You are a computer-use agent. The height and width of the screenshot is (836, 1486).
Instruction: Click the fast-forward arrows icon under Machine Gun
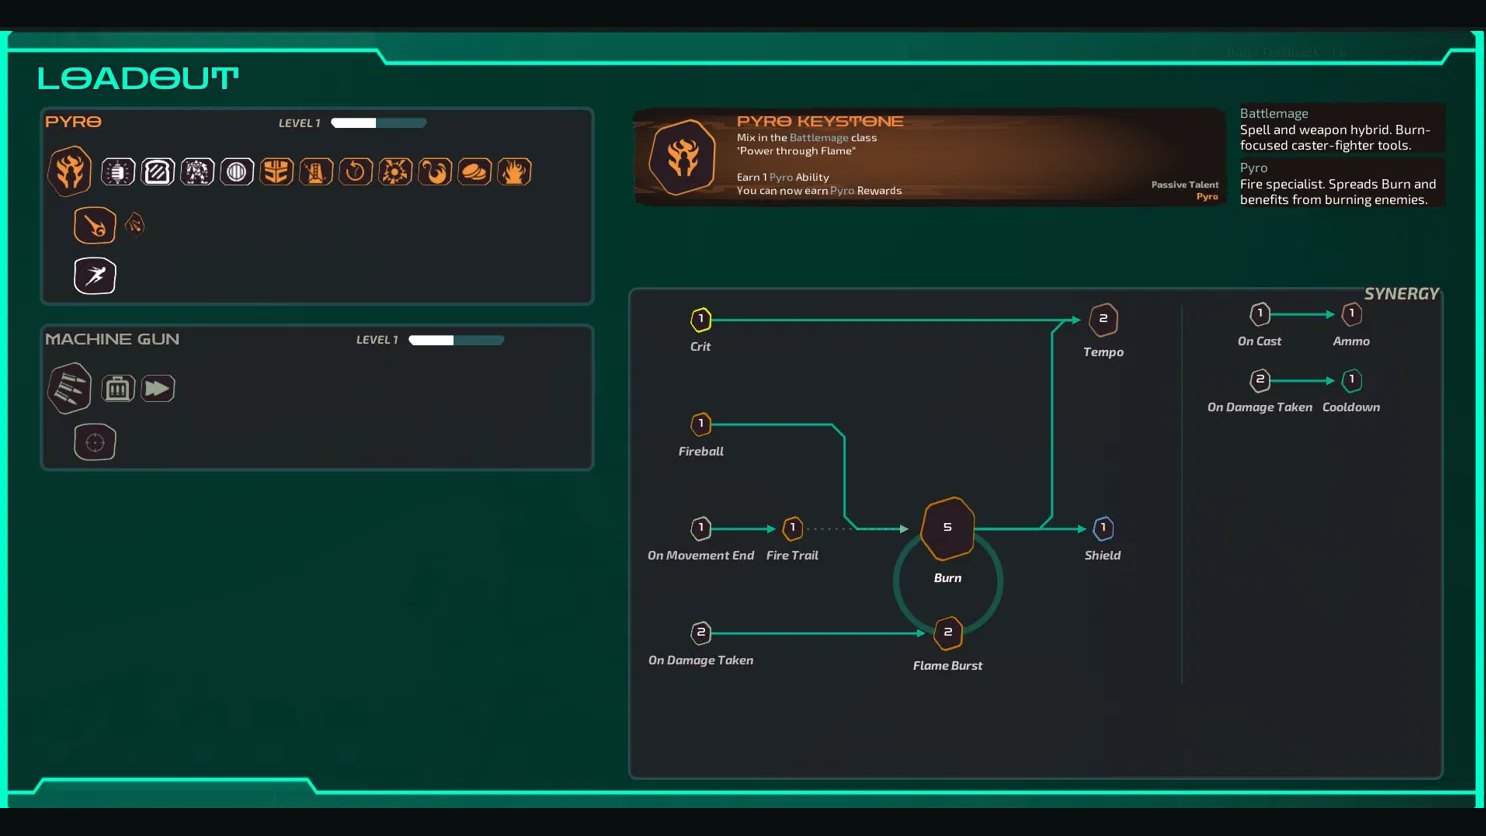[x=158, y=388]
